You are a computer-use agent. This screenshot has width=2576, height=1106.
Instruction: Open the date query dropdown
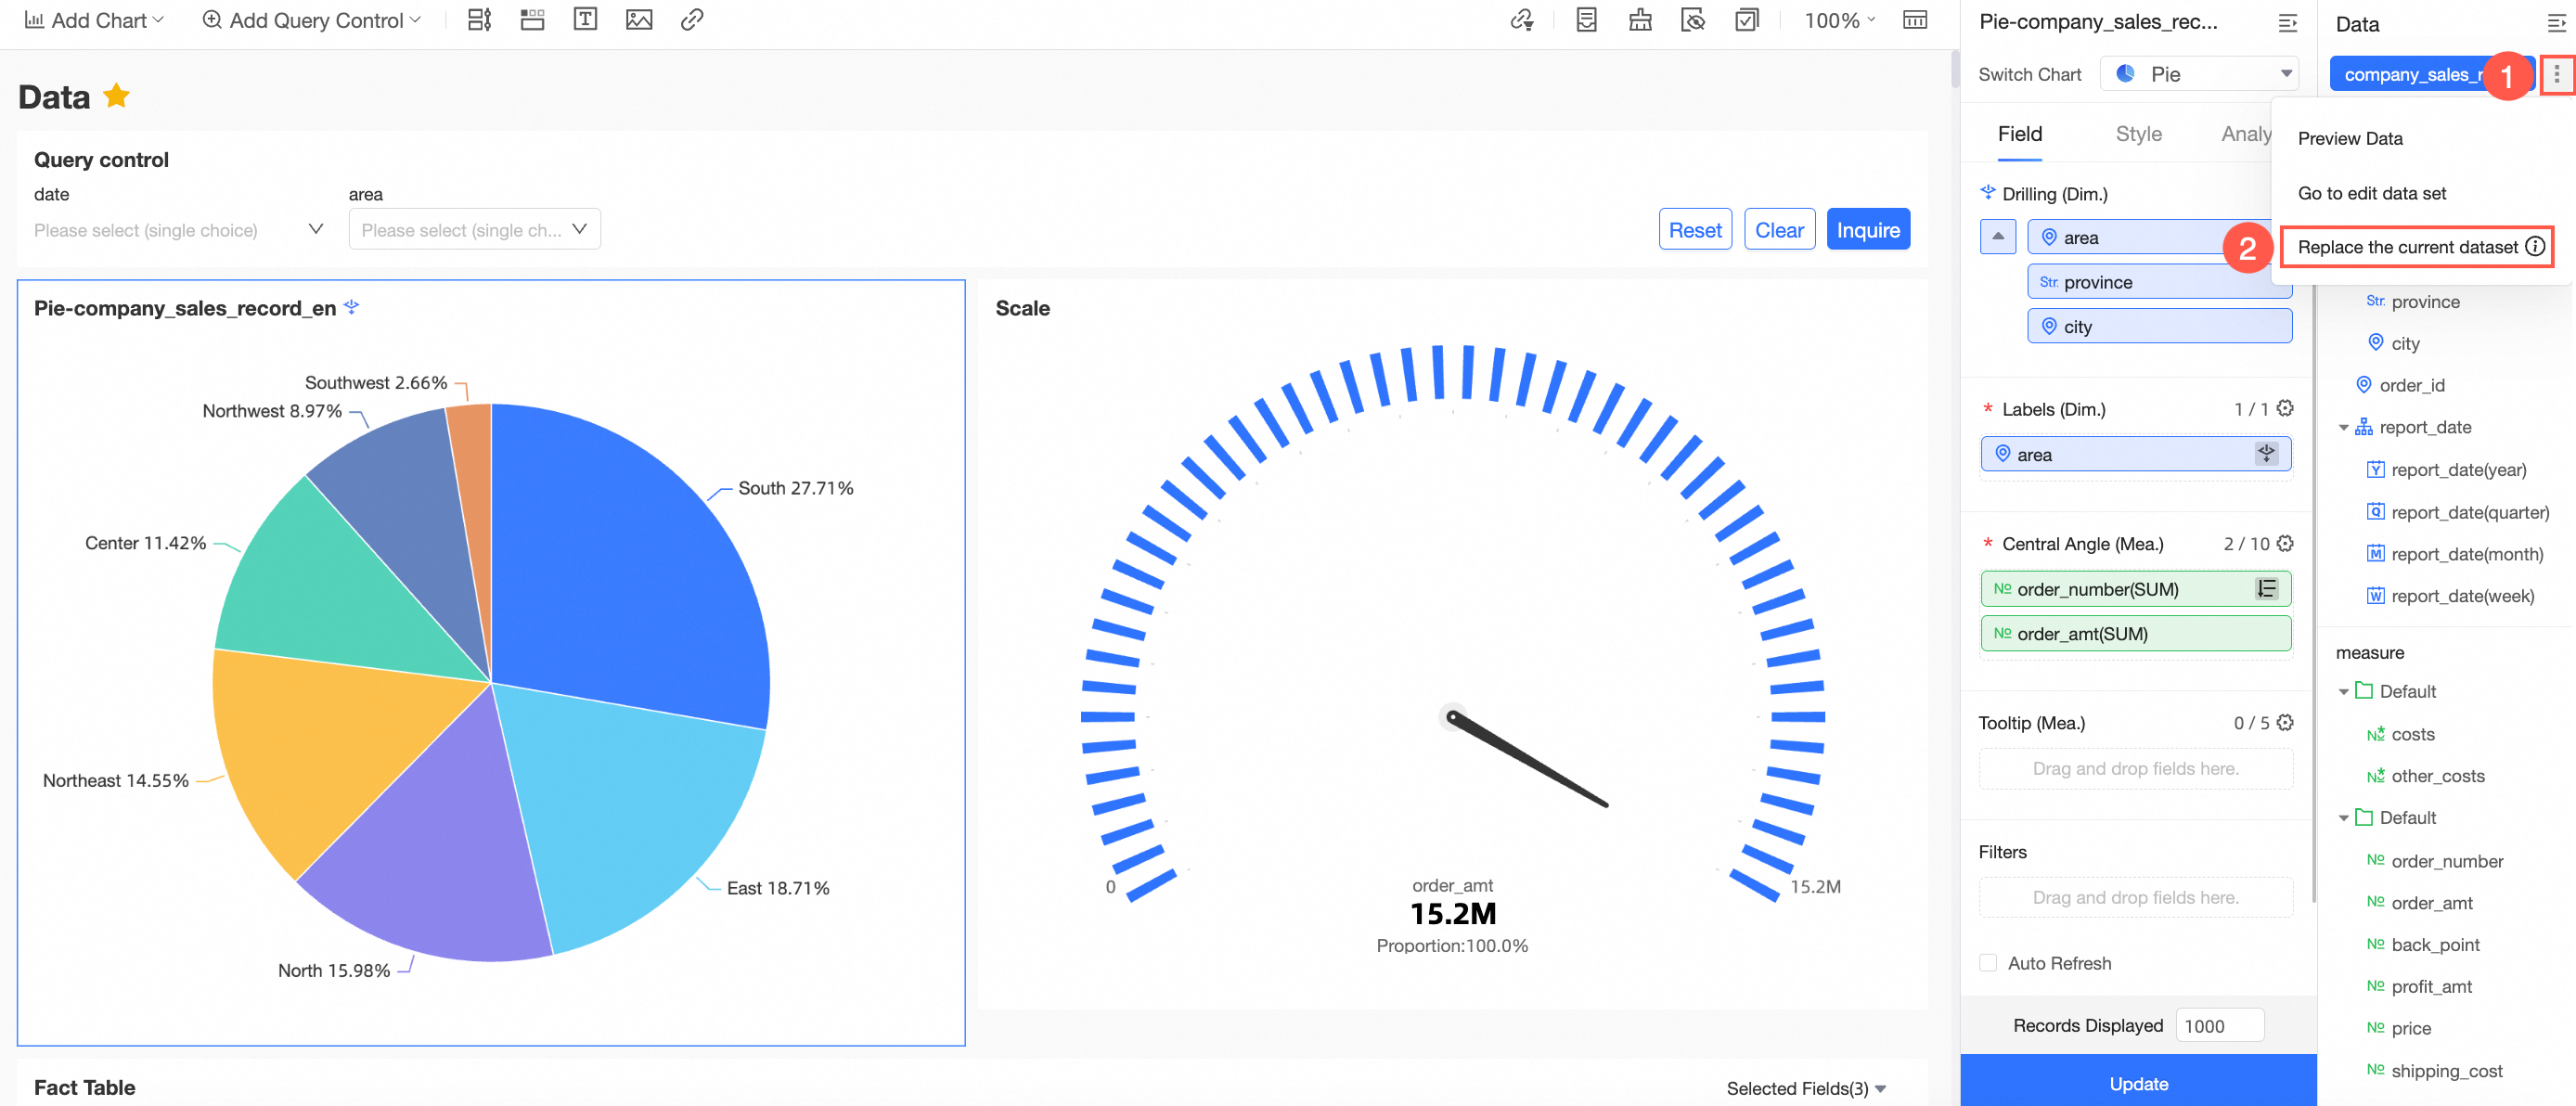(178, 230)
